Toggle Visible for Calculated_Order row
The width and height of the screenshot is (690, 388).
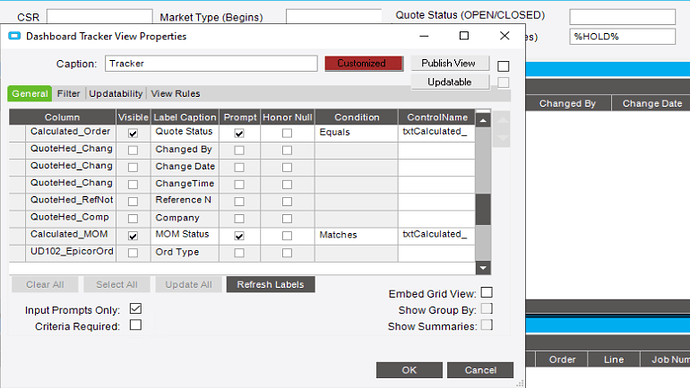point(132,133)
